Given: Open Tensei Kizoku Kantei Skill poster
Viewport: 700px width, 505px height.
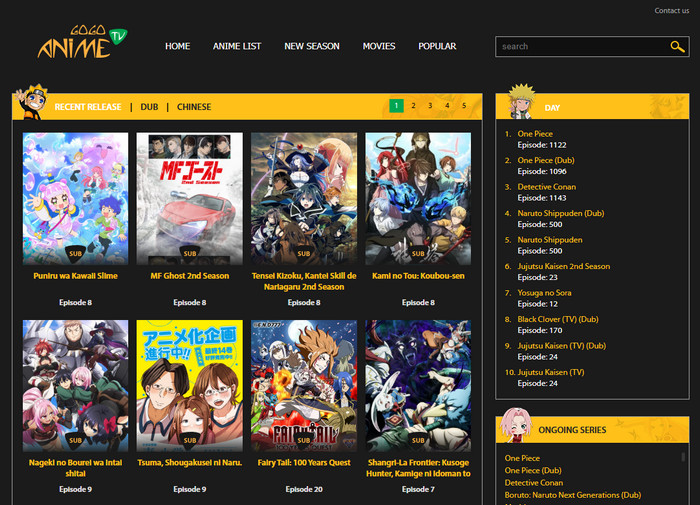Looking at the screenshot, I should tap(304, 198).
